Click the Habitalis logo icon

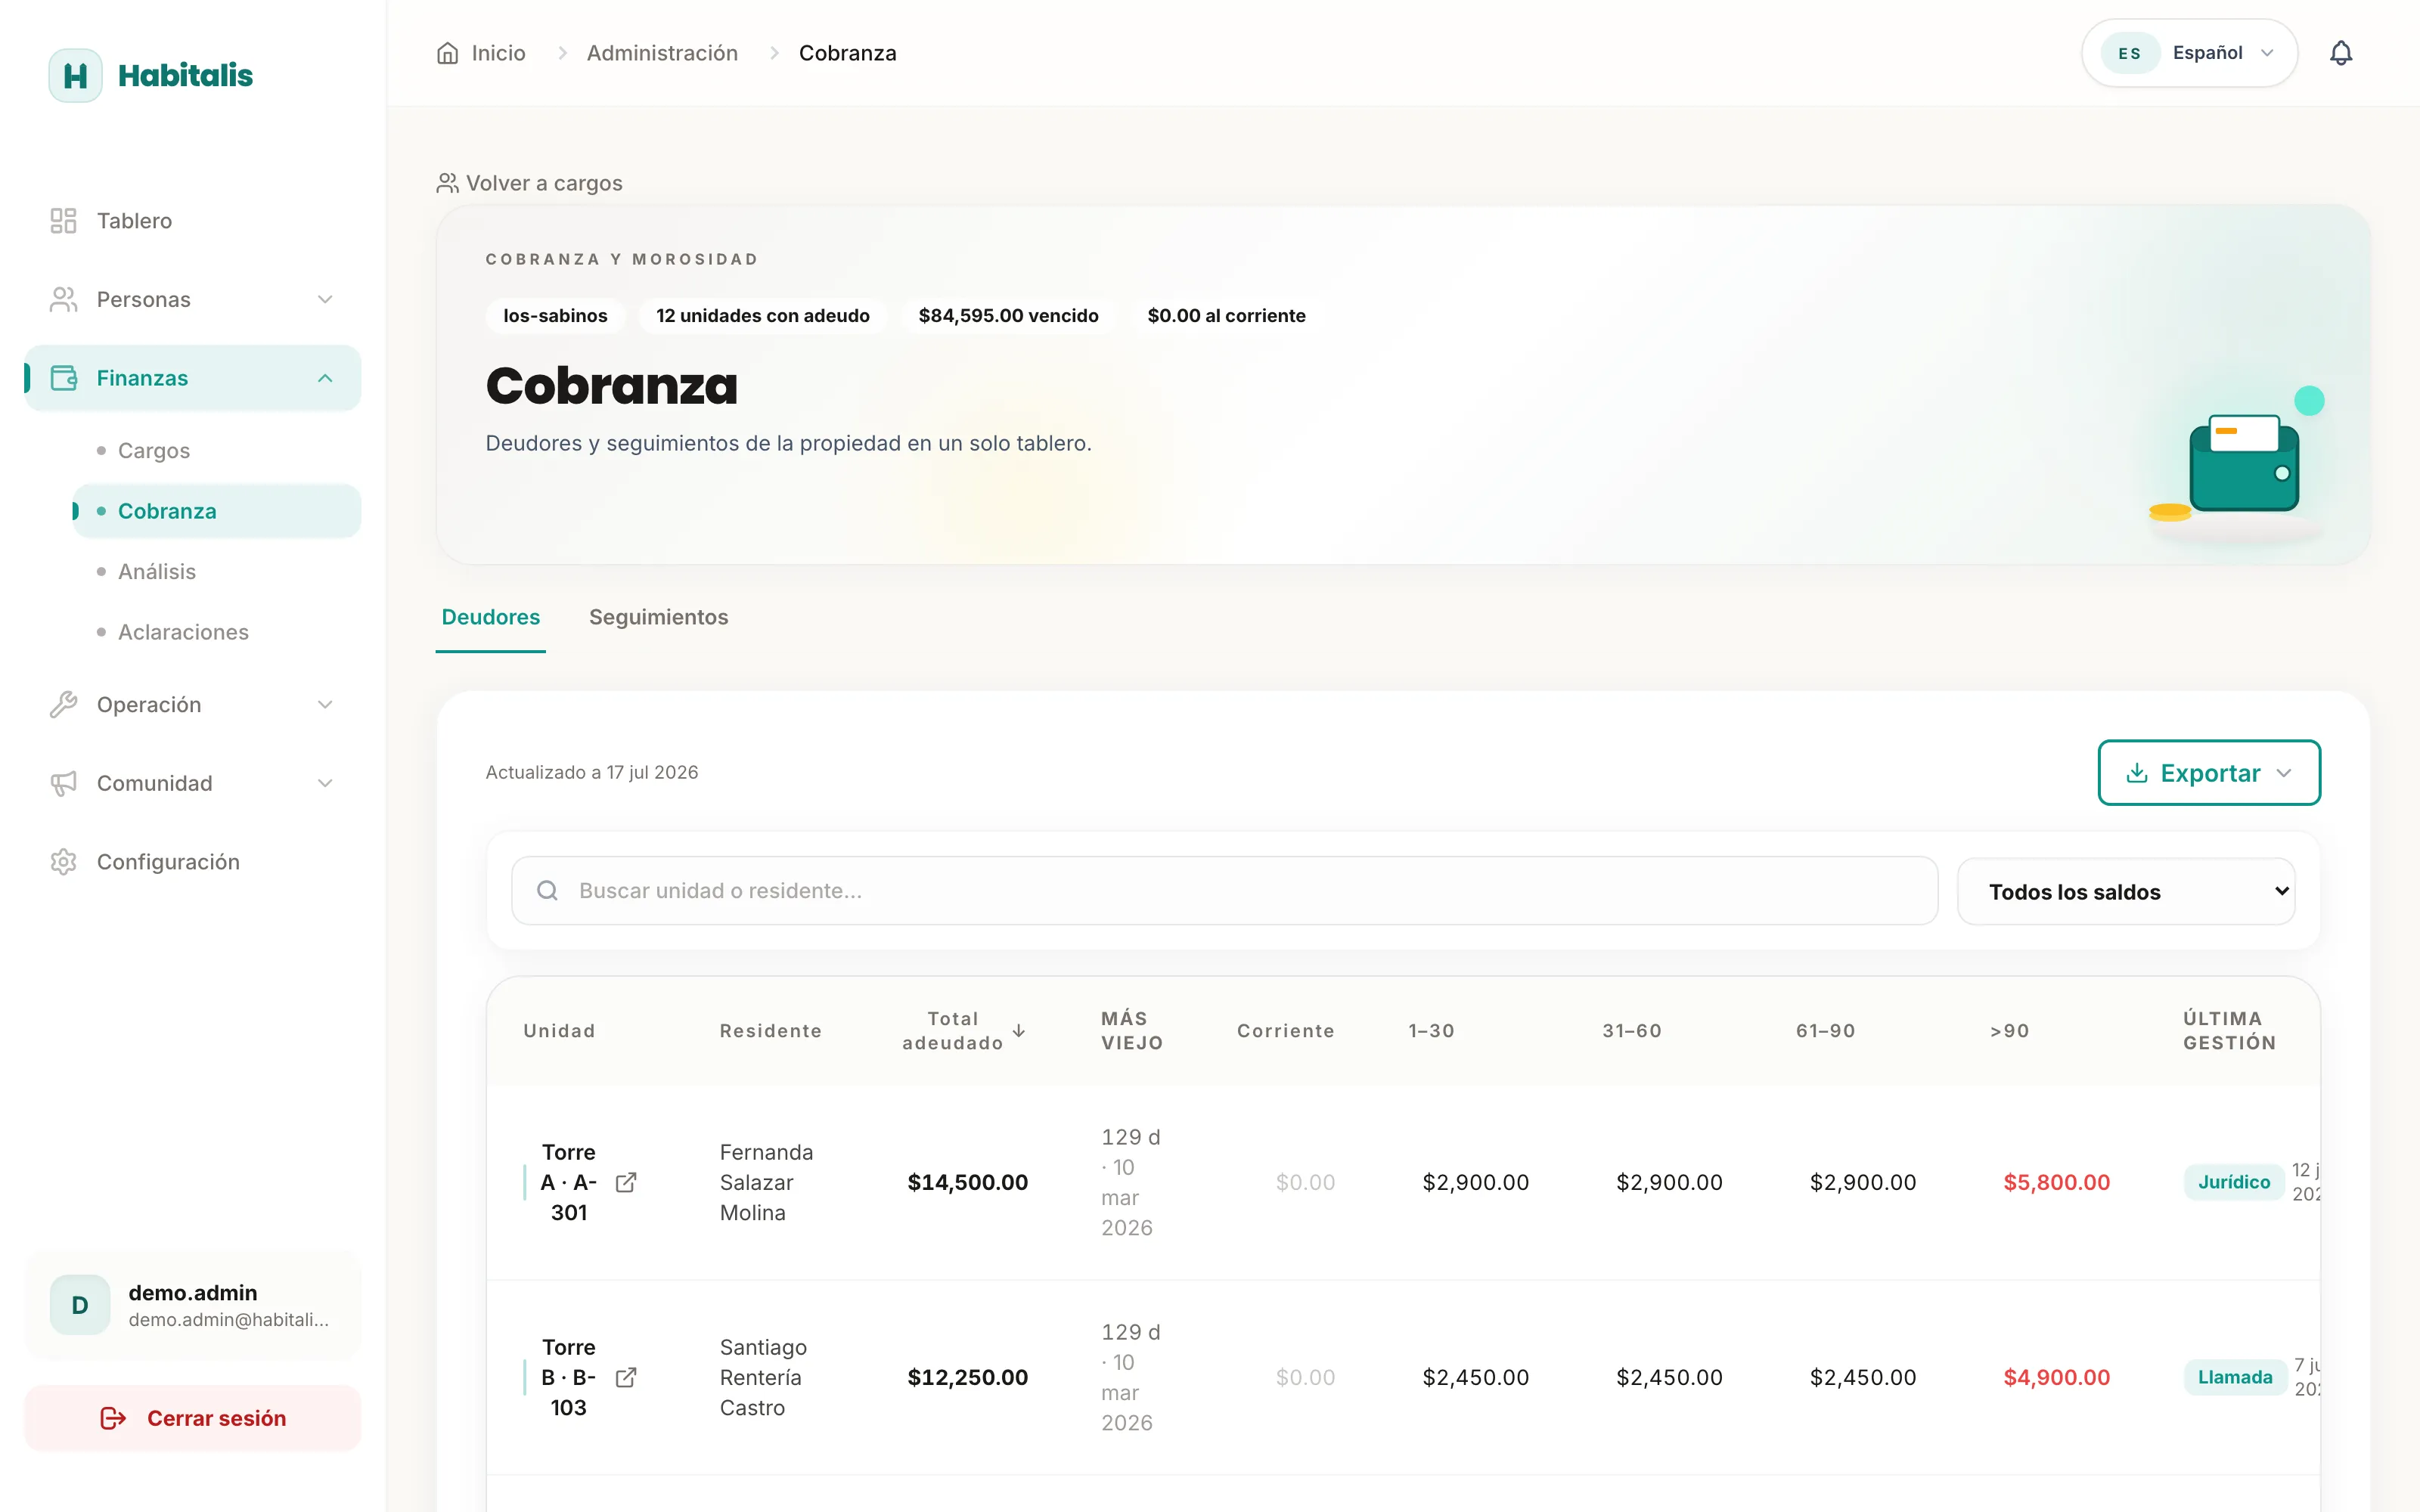tap(75, 75)
